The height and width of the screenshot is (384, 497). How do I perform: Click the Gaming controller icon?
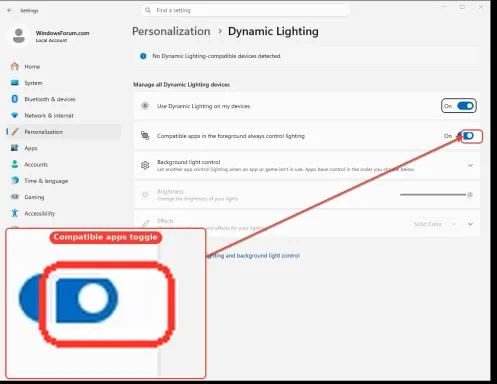click(x=15, y=197)
